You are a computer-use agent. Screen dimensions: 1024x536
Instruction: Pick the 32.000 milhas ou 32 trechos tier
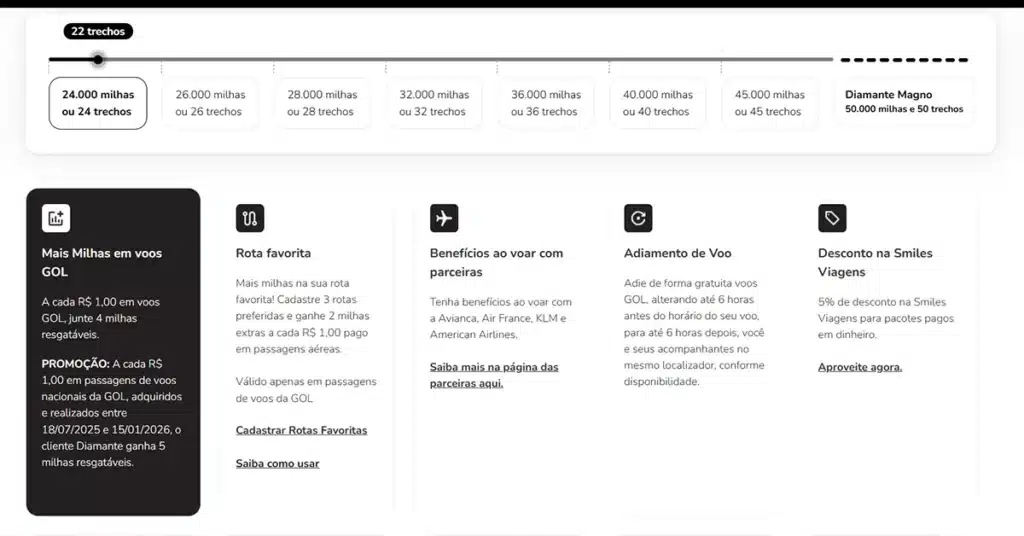pos(434,103)
